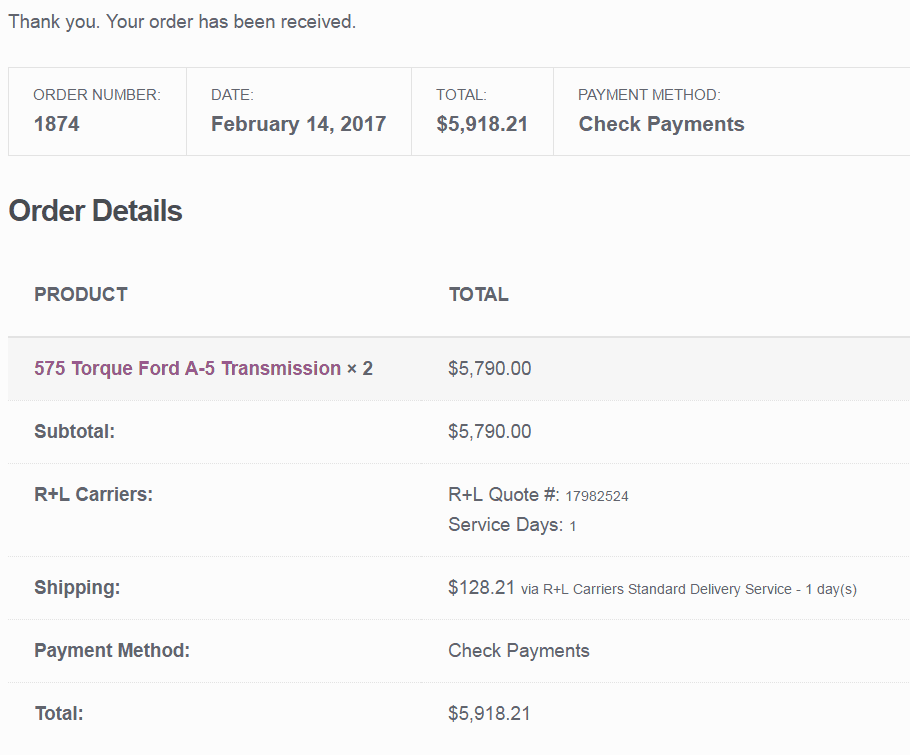Viewport: 910px width, 755px height.
Task: Click the PRODUCT column header
Action: pos(81,294)
